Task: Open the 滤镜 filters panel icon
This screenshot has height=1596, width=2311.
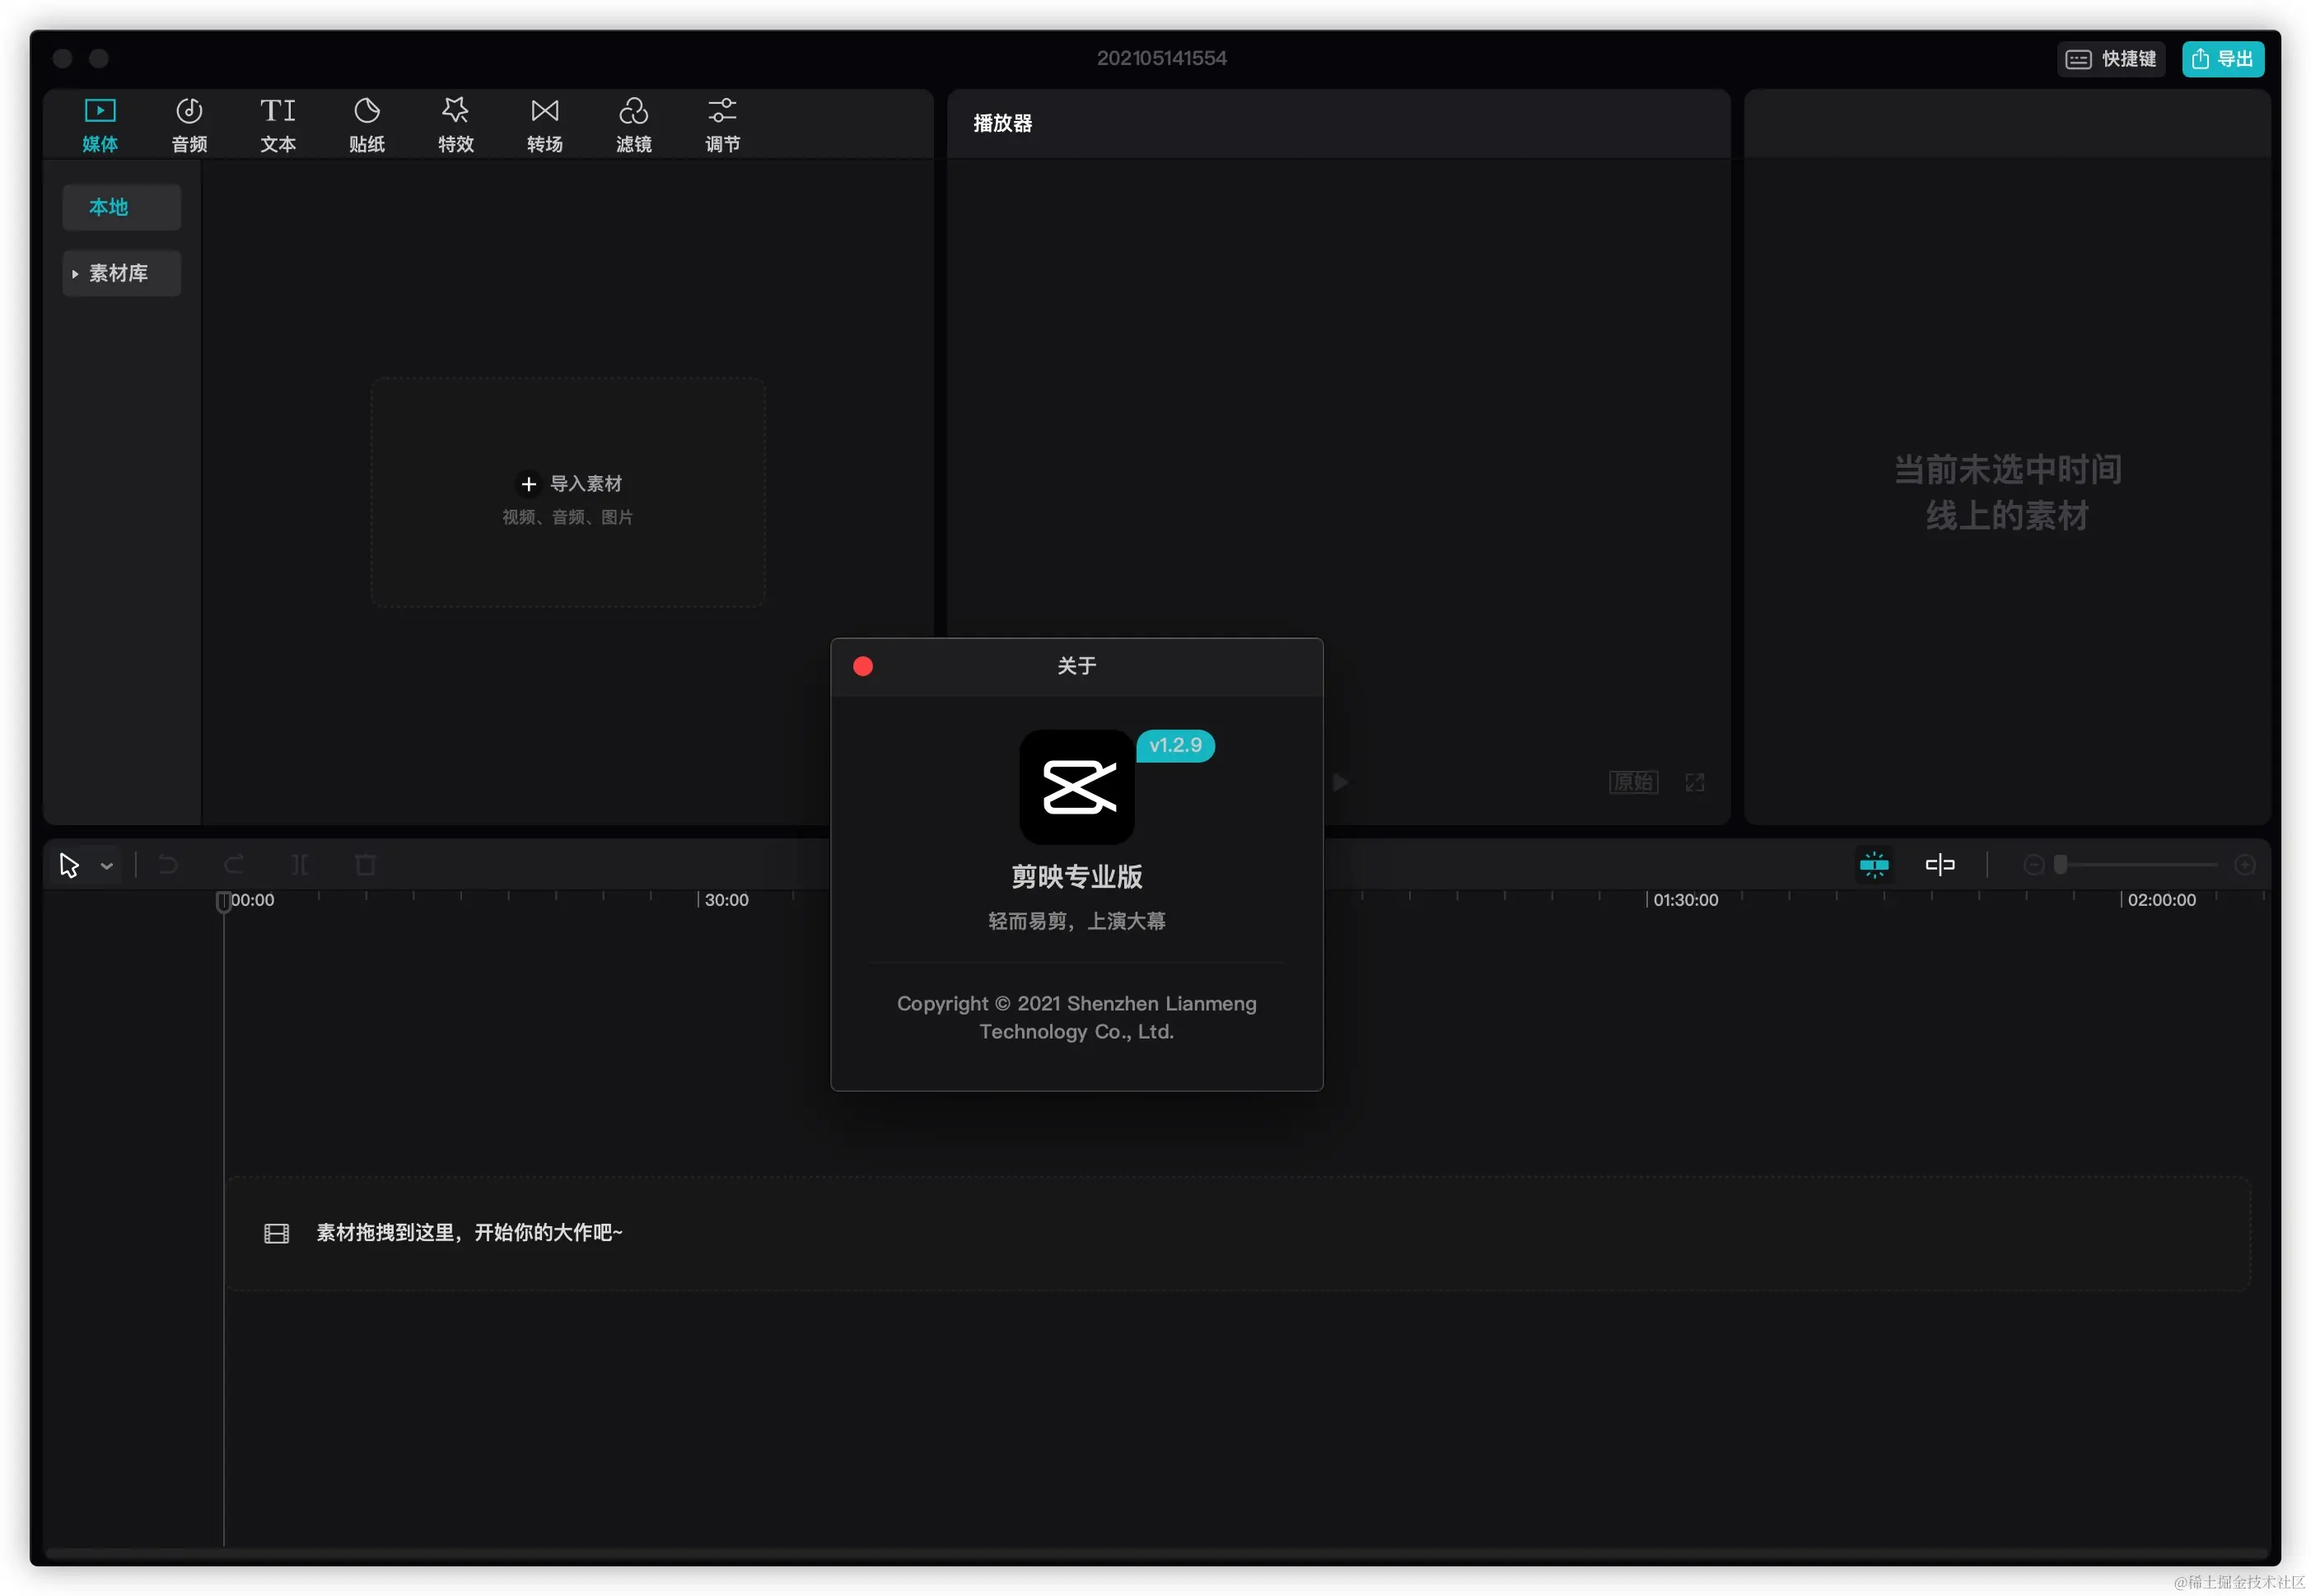Action: [633, 111]
